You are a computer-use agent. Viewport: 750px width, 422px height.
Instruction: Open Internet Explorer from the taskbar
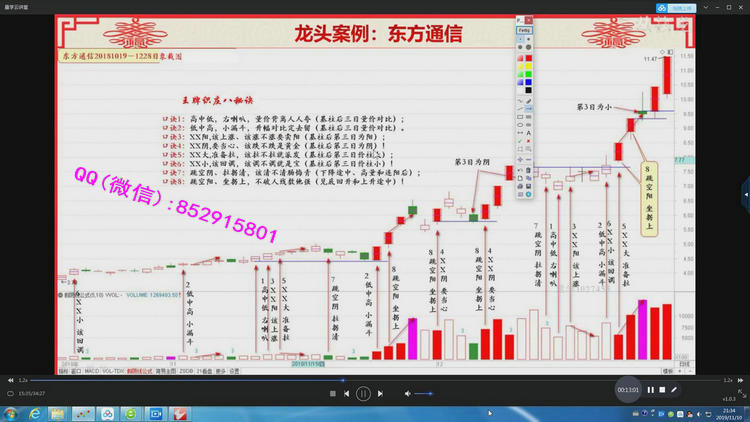(x=36, y=413)
